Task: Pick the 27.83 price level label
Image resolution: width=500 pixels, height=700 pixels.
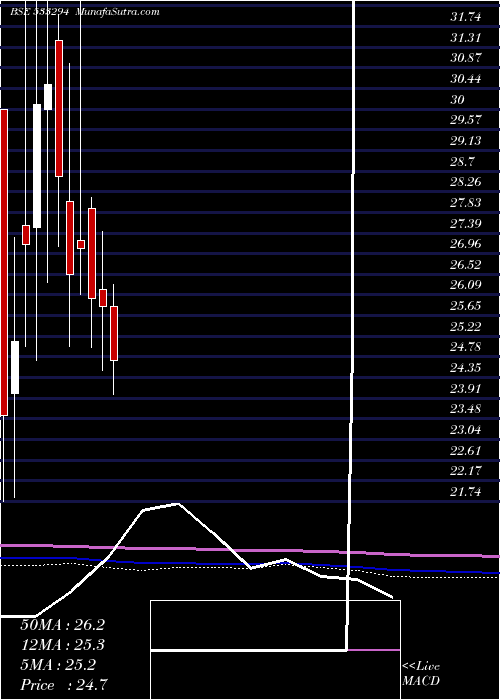Action: [x=466, y=203]
